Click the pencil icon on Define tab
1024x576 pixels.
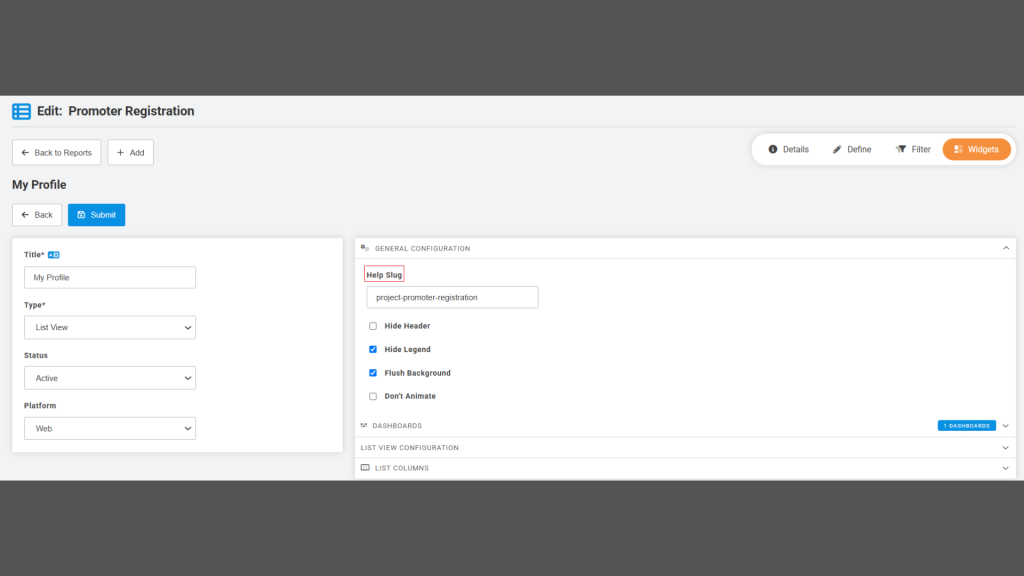pos(837,150)
